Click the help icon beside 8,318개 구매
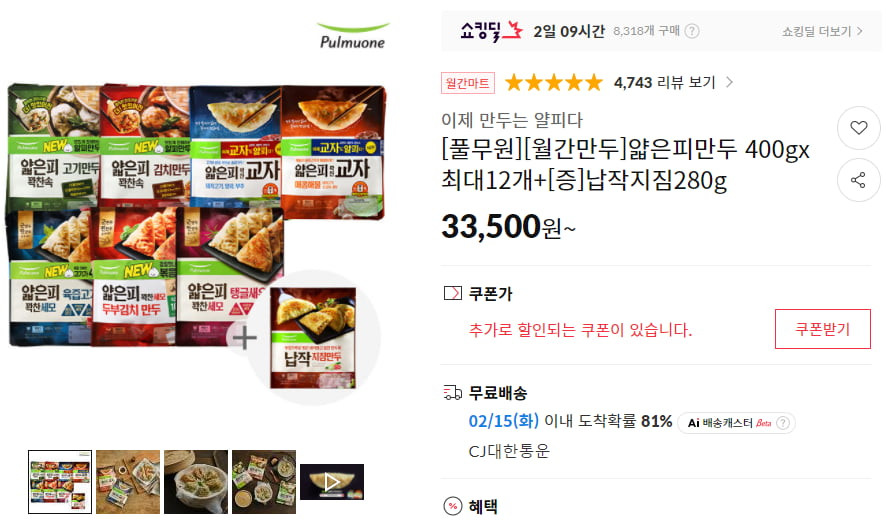Image resolution: width=886 pixels, height=522 pixels. tap(692, 31)
